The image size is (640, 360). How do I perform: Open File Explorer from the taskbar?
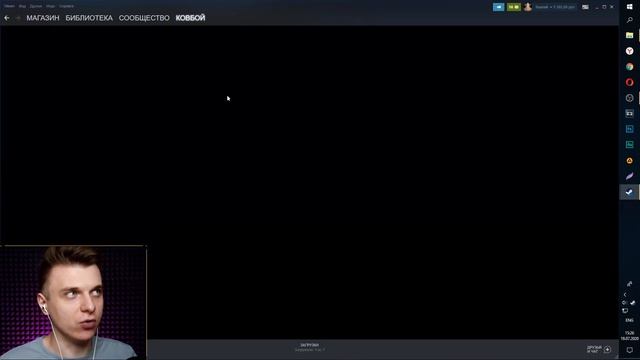pos(629,35)
